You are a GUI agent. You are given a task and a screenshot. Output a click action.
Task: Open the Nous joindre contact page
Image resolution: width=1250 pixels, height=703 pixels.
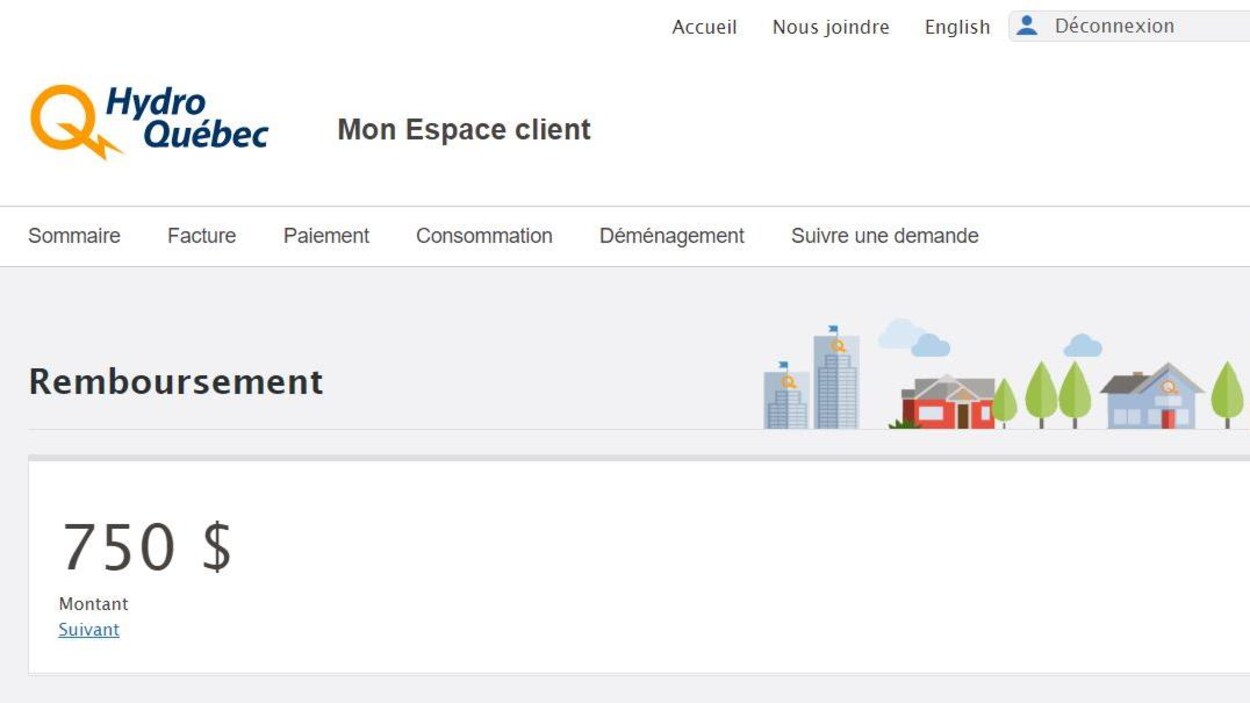coord(830,27)
